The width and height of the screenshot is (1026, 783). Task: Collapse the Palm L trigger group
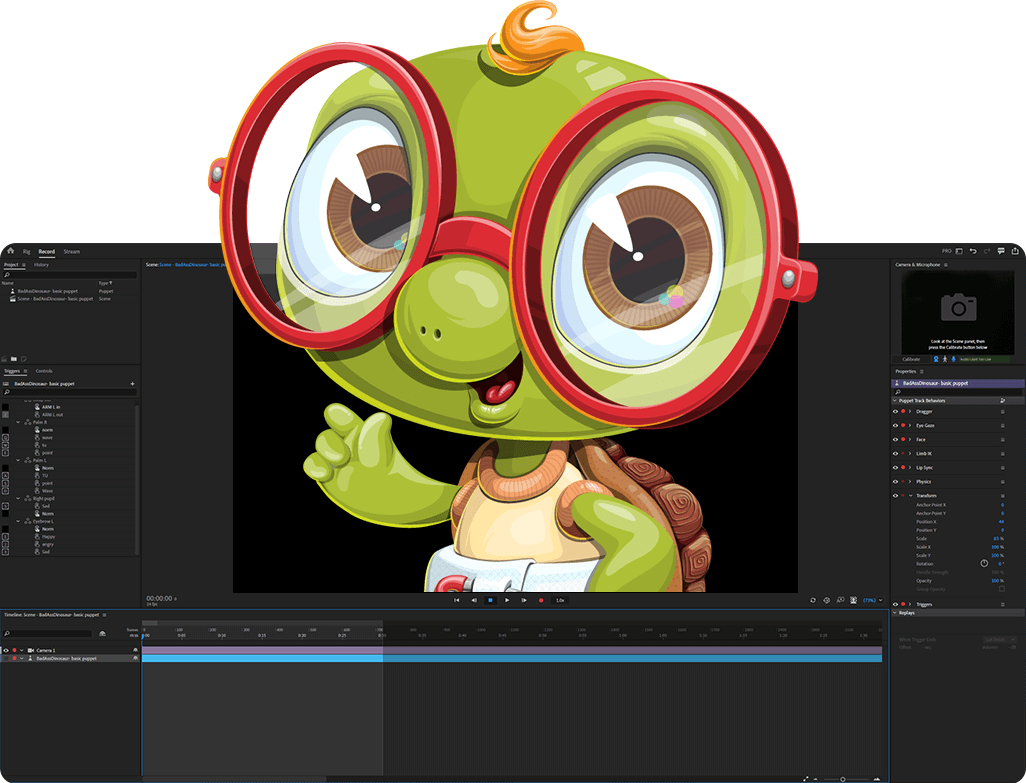18,460
